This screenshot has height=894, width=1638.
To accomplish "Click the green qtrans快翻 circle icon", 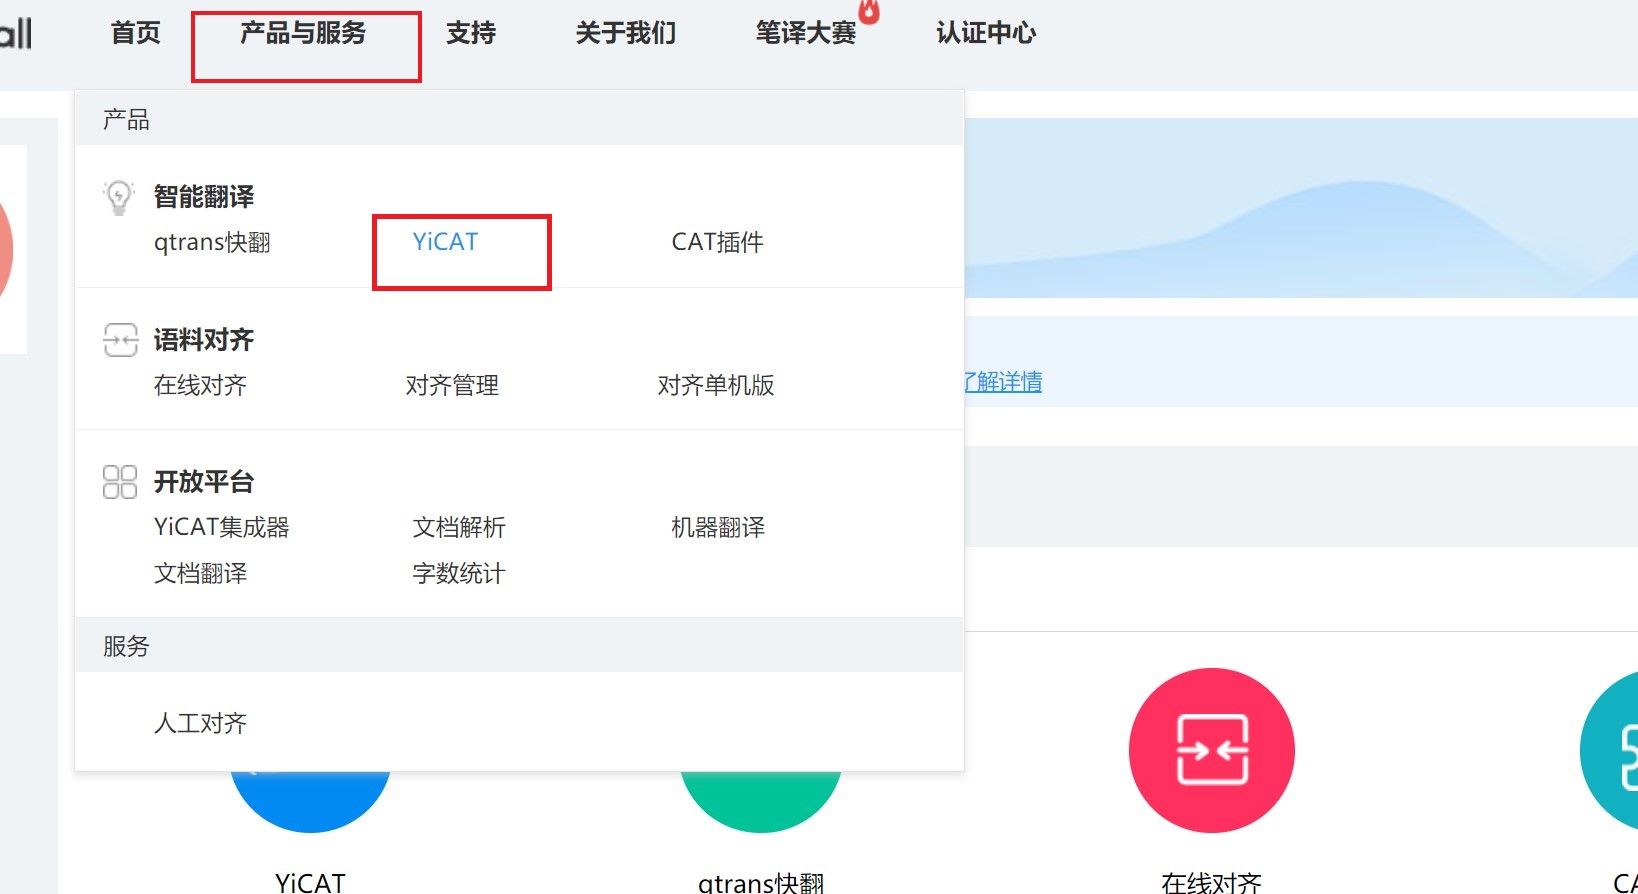I will coord(761,802).
